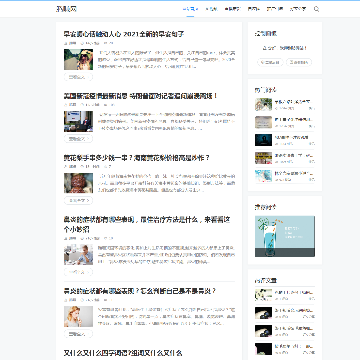Open thumbnail of woman in sunglasses on road
This screenshot has width=360, height=360.
pos(78,59)
